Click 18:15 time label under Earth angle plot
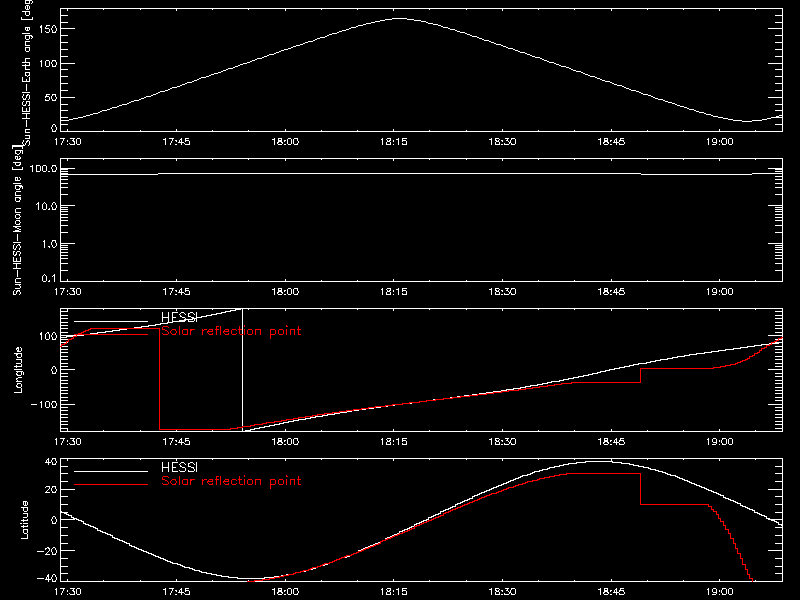The width and height of the screenshot is (800, 600). click(x=393, y=141)
